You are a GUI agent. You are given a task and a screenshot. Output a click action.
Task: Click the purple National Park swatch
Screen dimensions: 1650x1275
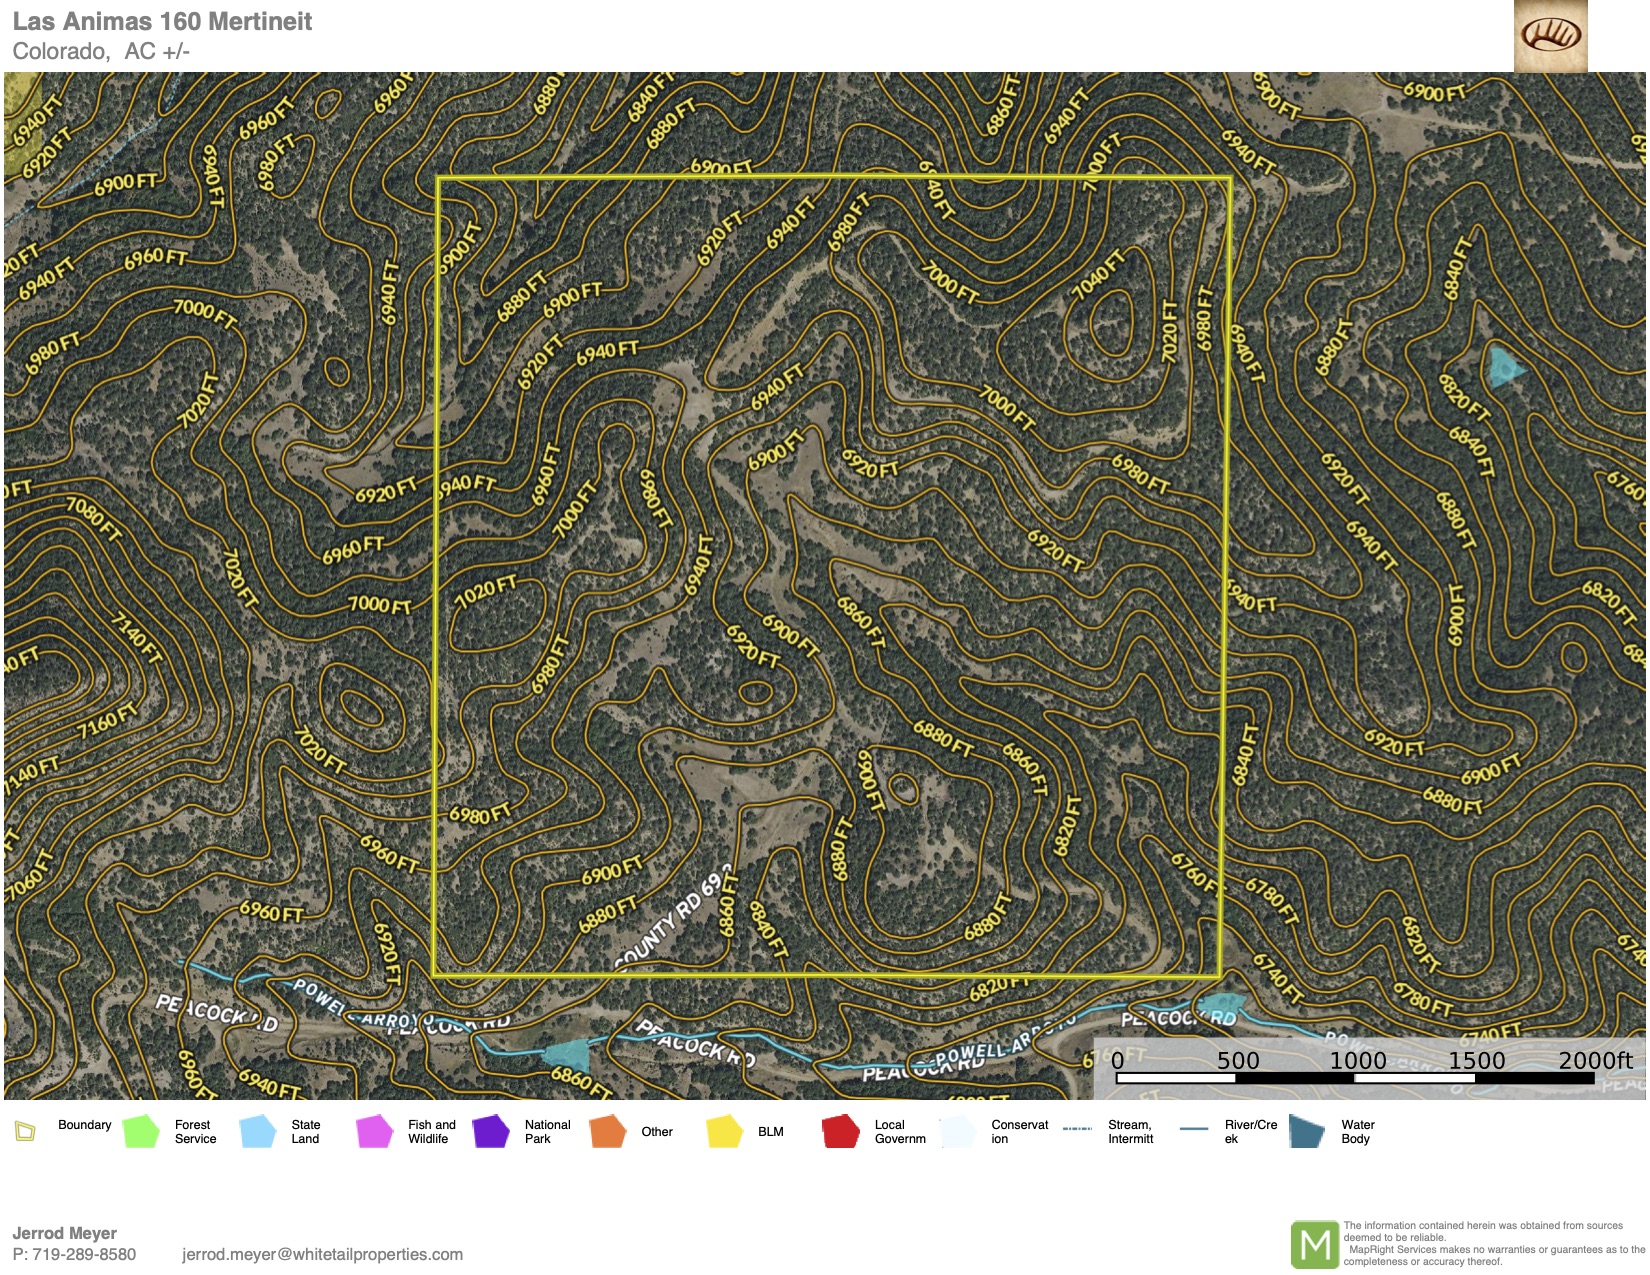pos(491,1132)
